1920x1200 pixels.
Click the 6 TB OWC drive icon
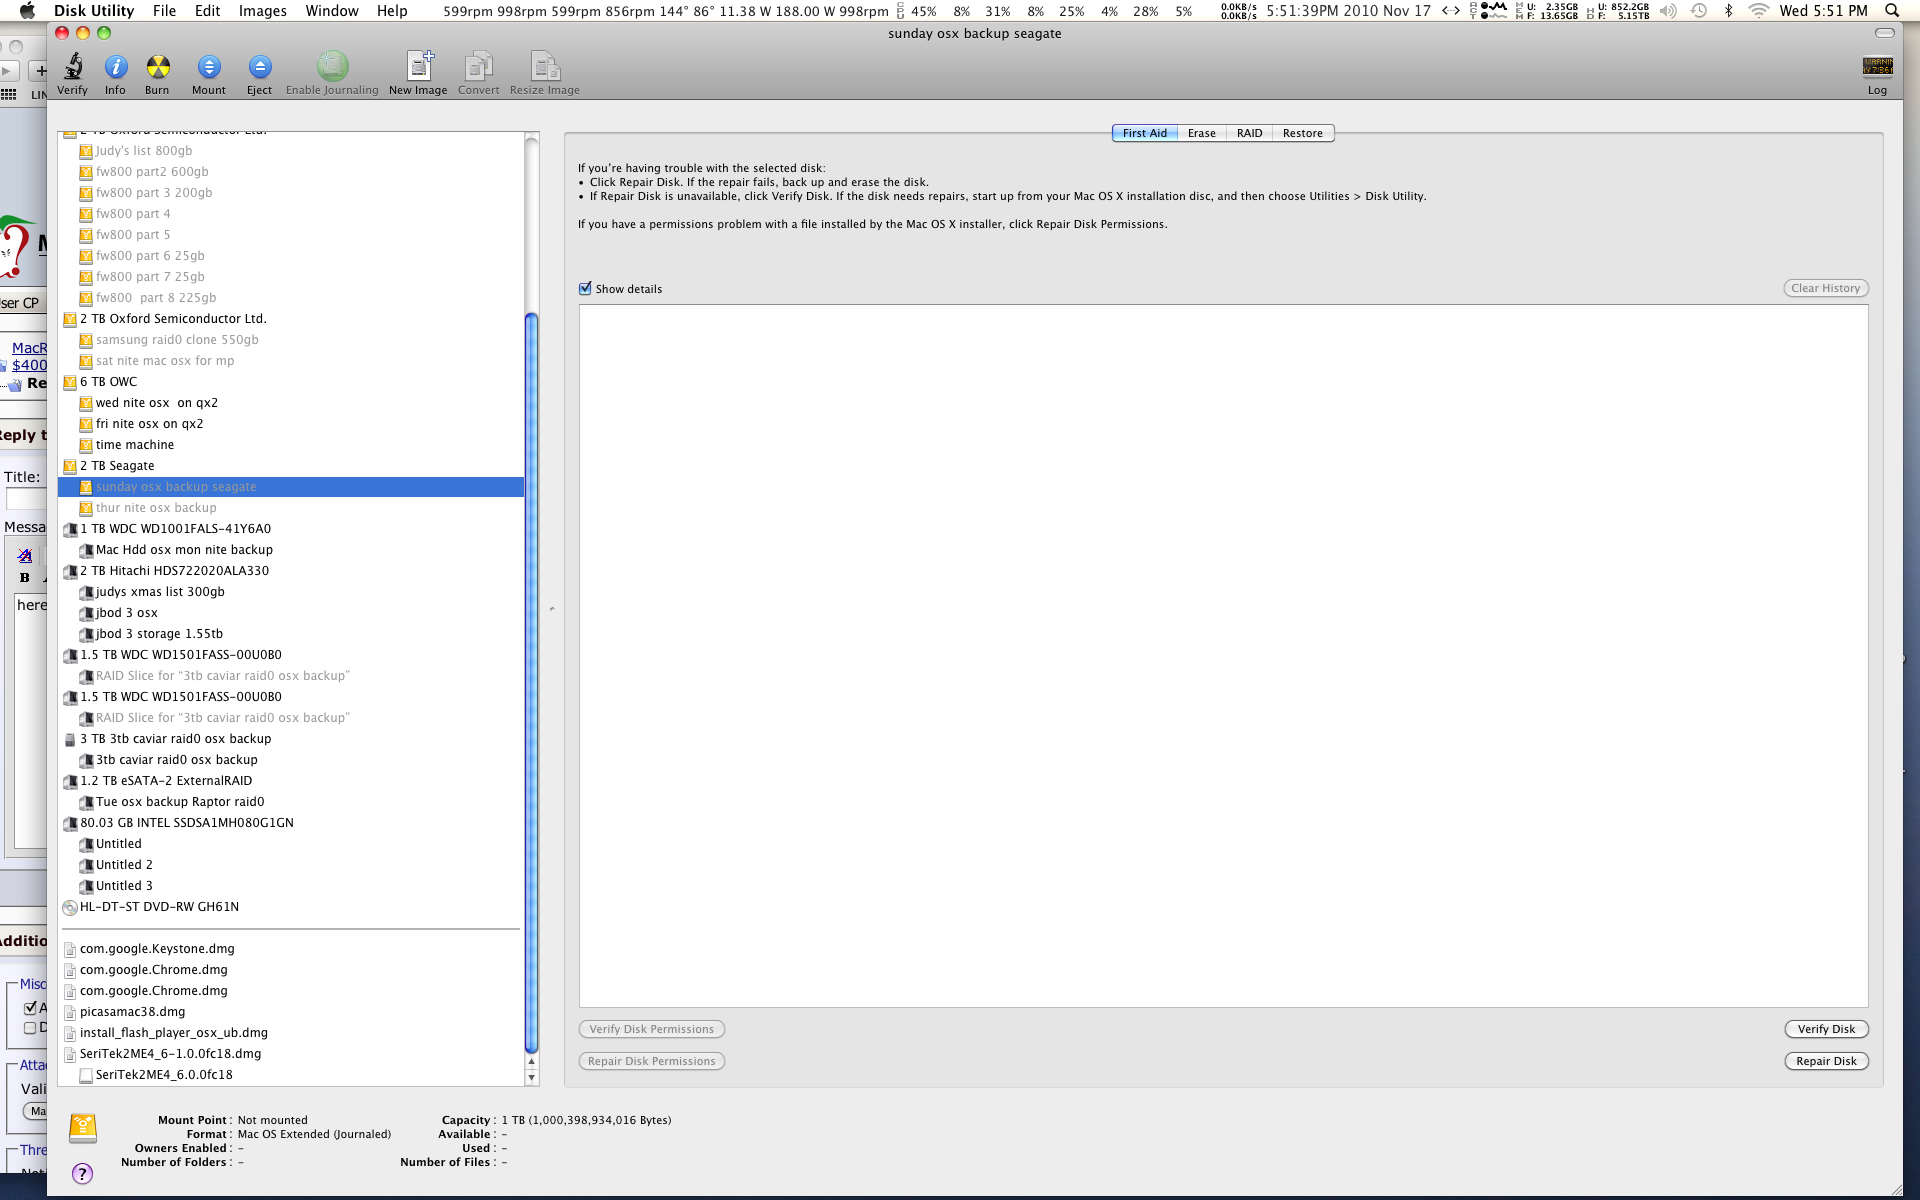tap(70, 382)
